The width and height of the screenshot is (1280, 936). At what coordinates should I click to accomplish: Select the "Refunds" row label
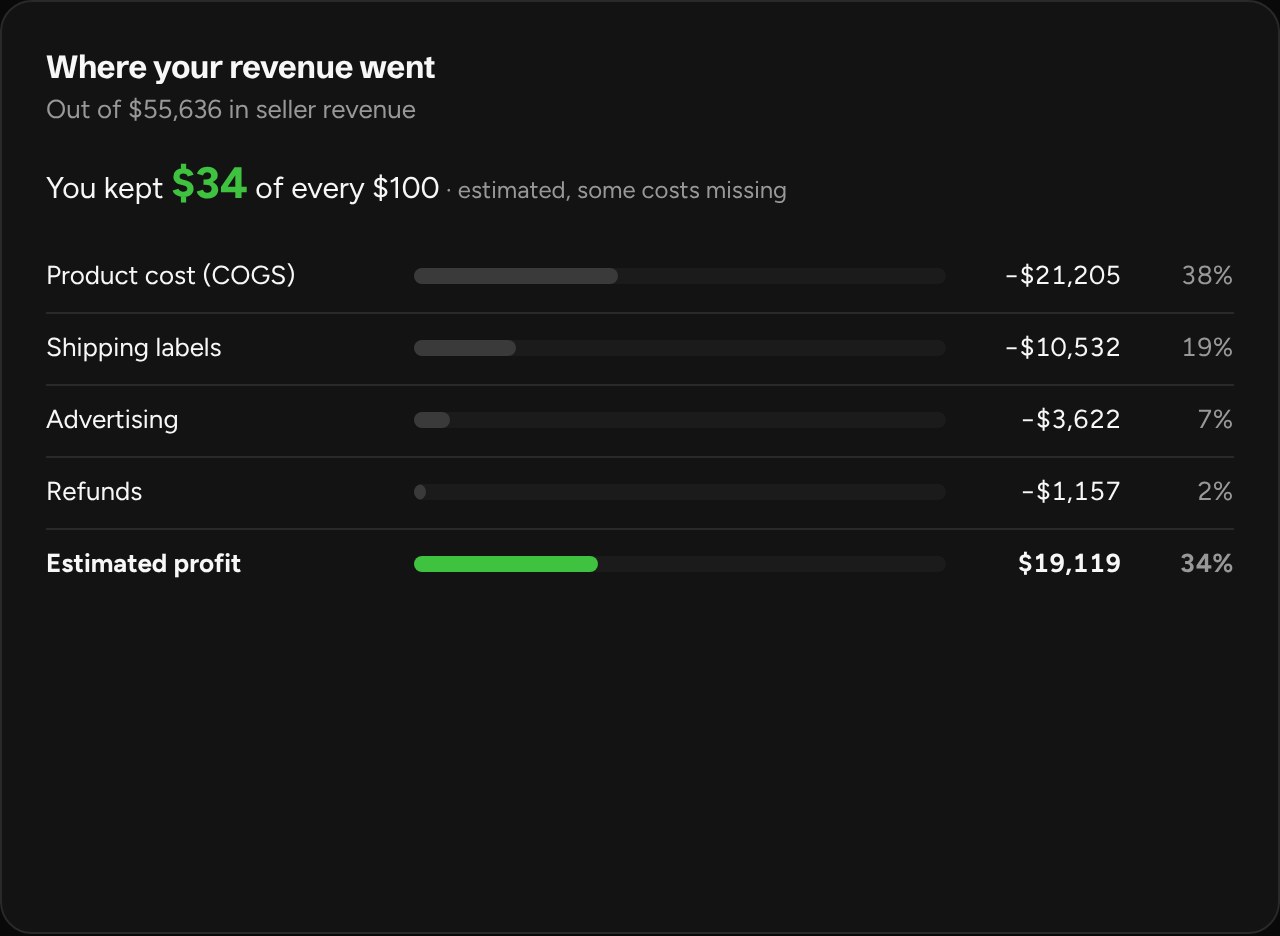click(x=94, y=492)
